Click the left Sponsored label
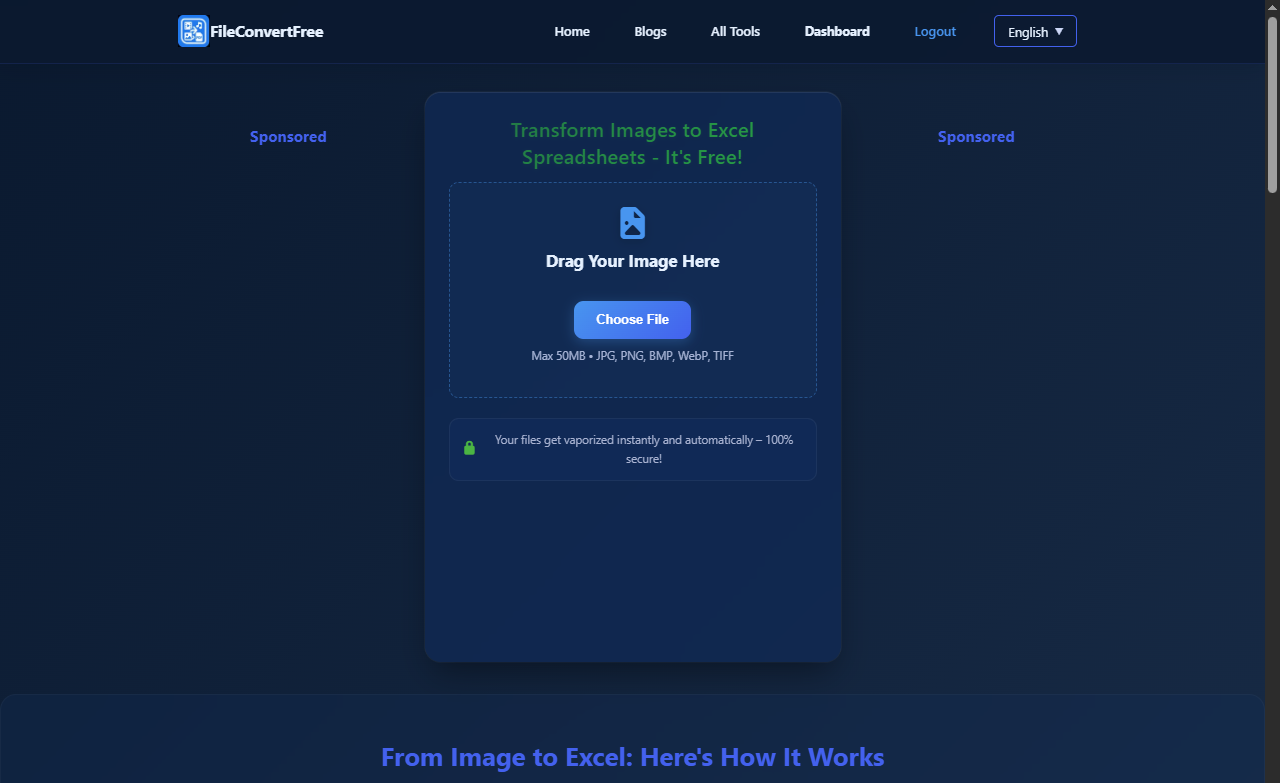This screenshot has width=1280, height=783. (288, 136)
